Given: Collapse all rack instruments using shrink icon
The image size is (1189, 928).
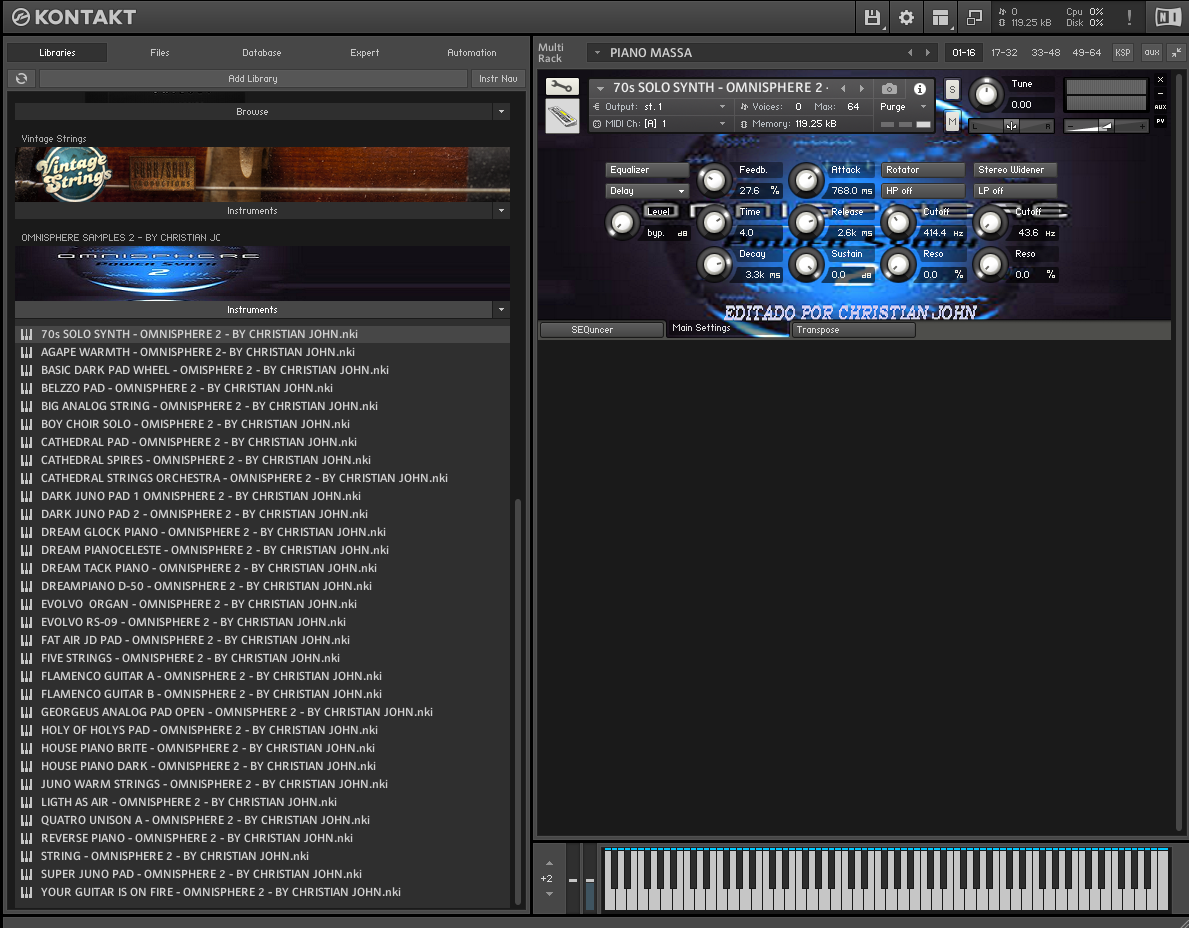Looking at the screenshot, I should click(x=1176, y=52).
